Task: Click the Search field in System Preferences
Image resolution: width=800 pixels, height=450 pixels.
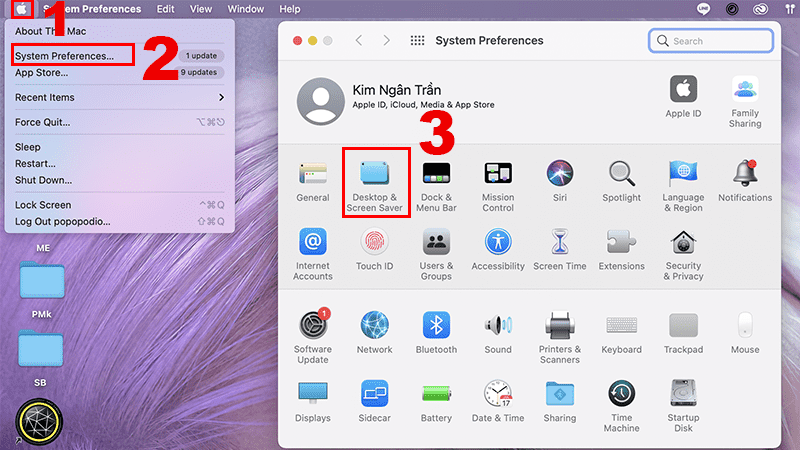Action: [x=711, y=41]
